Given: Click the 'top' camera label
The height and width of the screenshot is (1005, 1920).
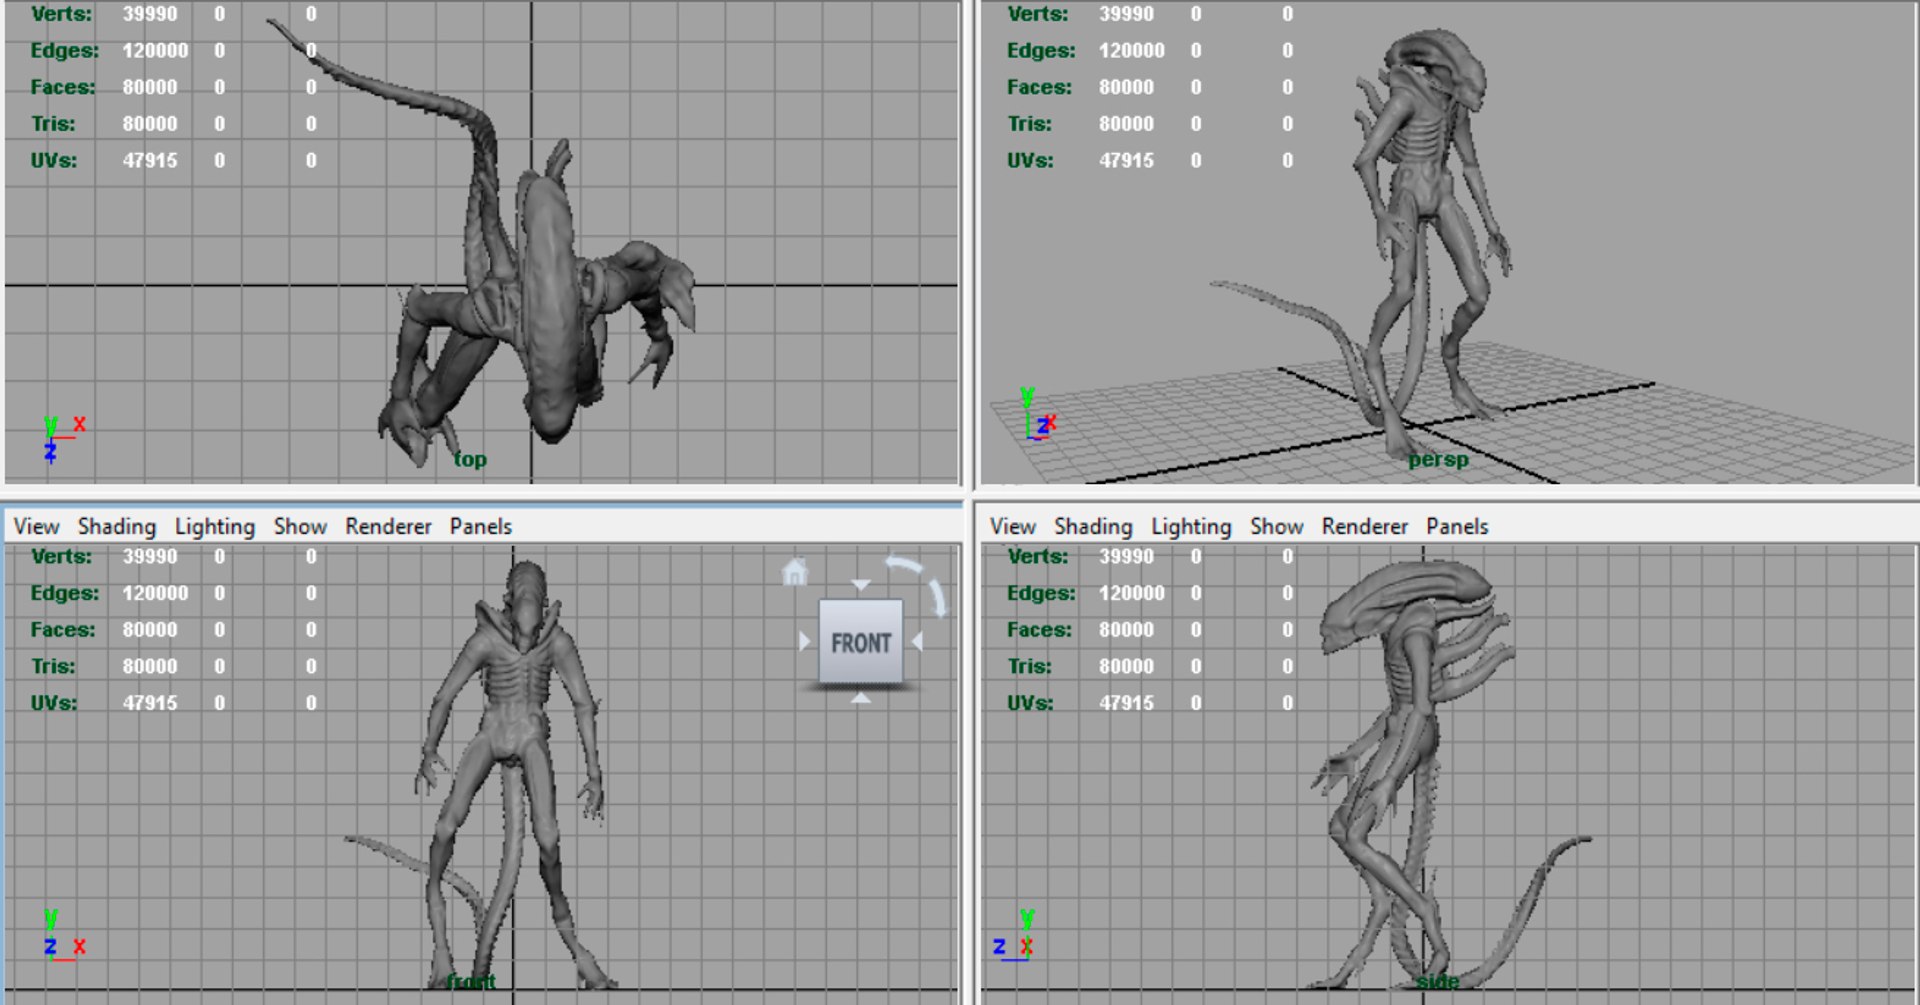Looking at the screenshot, I should point(470,459).
